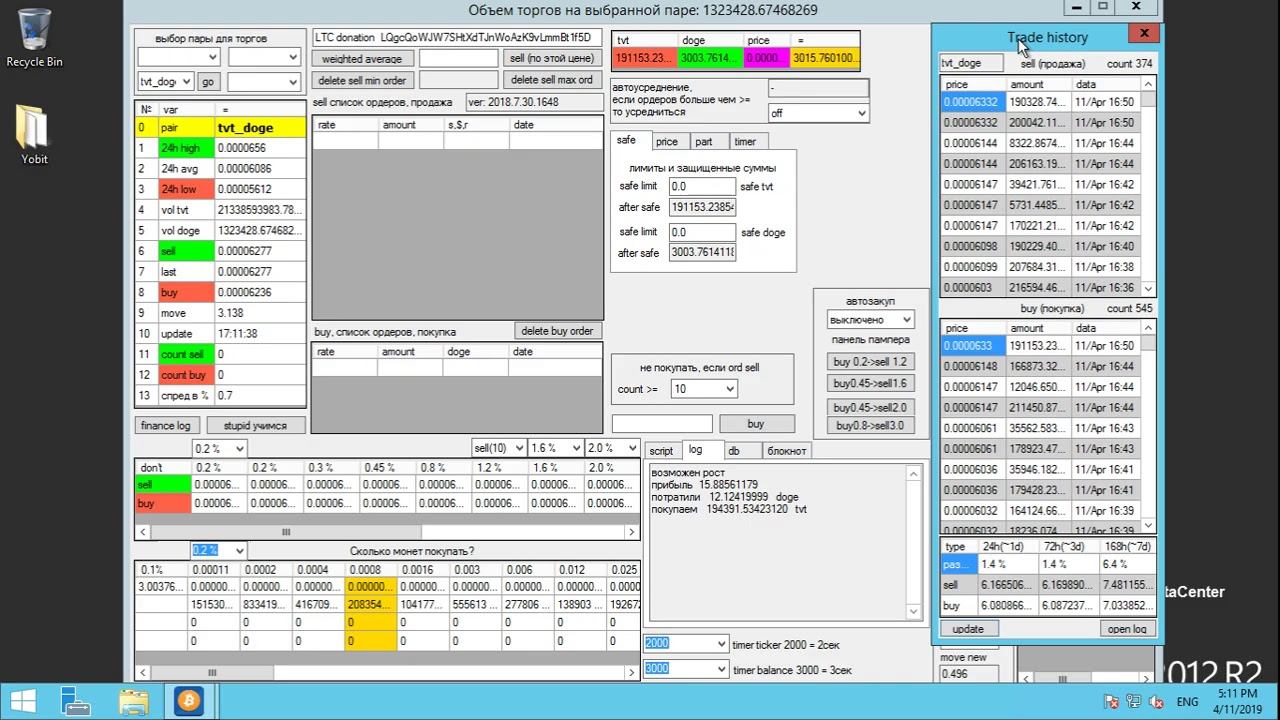Click the Windows Start button
Screen dimensions: 1280x720
(x=24, y=701)
